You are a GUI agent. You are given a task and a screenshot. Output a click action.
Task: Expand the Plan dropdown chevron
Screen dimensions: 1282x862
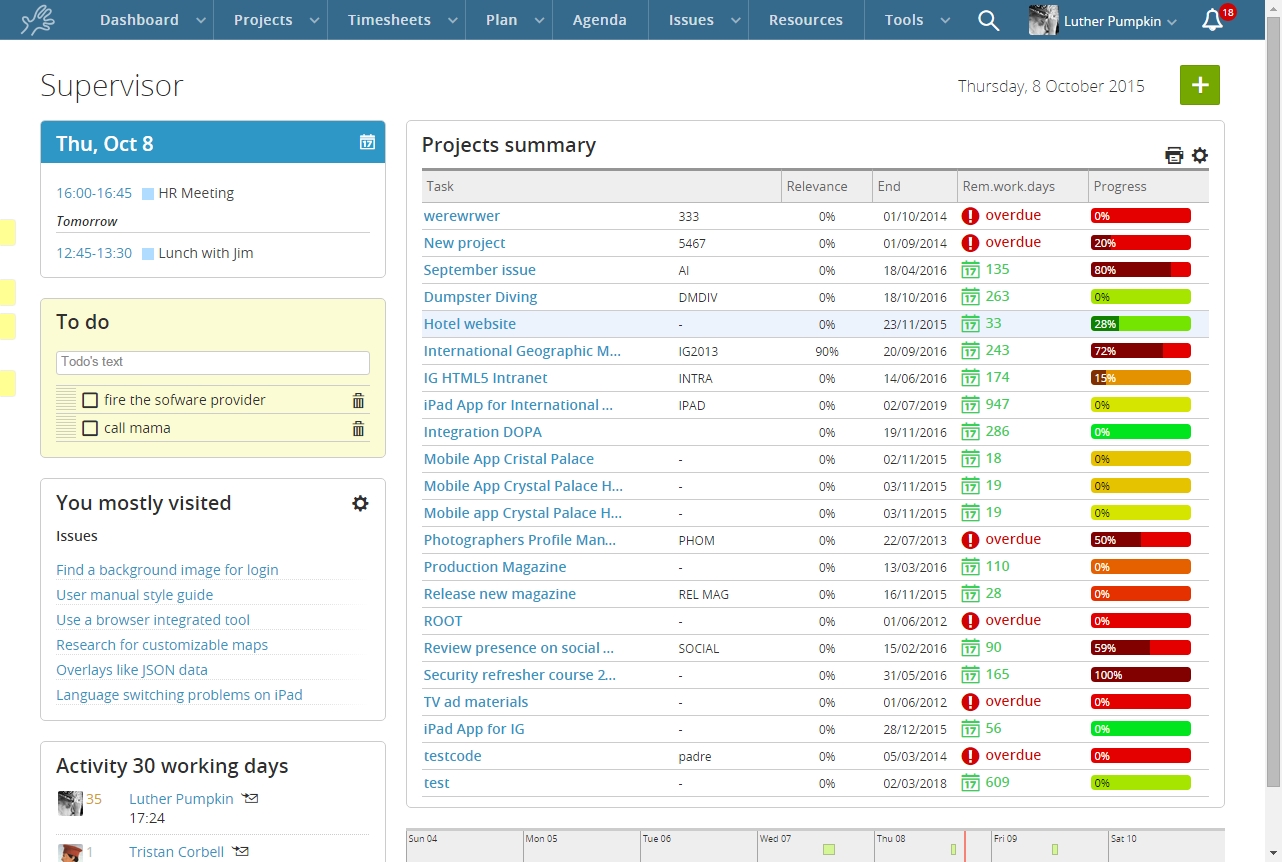click(539, 20)
